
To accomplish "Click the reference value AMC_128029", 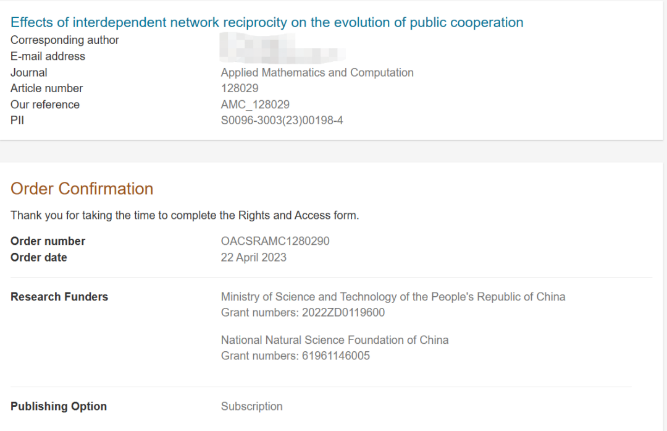I will (255, 105).
